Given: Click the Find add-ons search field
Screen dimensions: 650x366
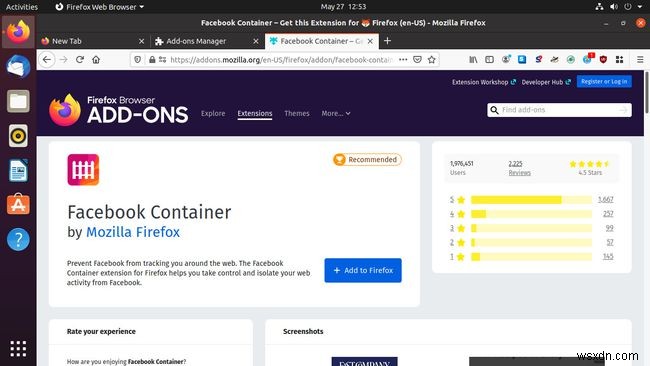Looking at the screenshot, I should (559, 110).
